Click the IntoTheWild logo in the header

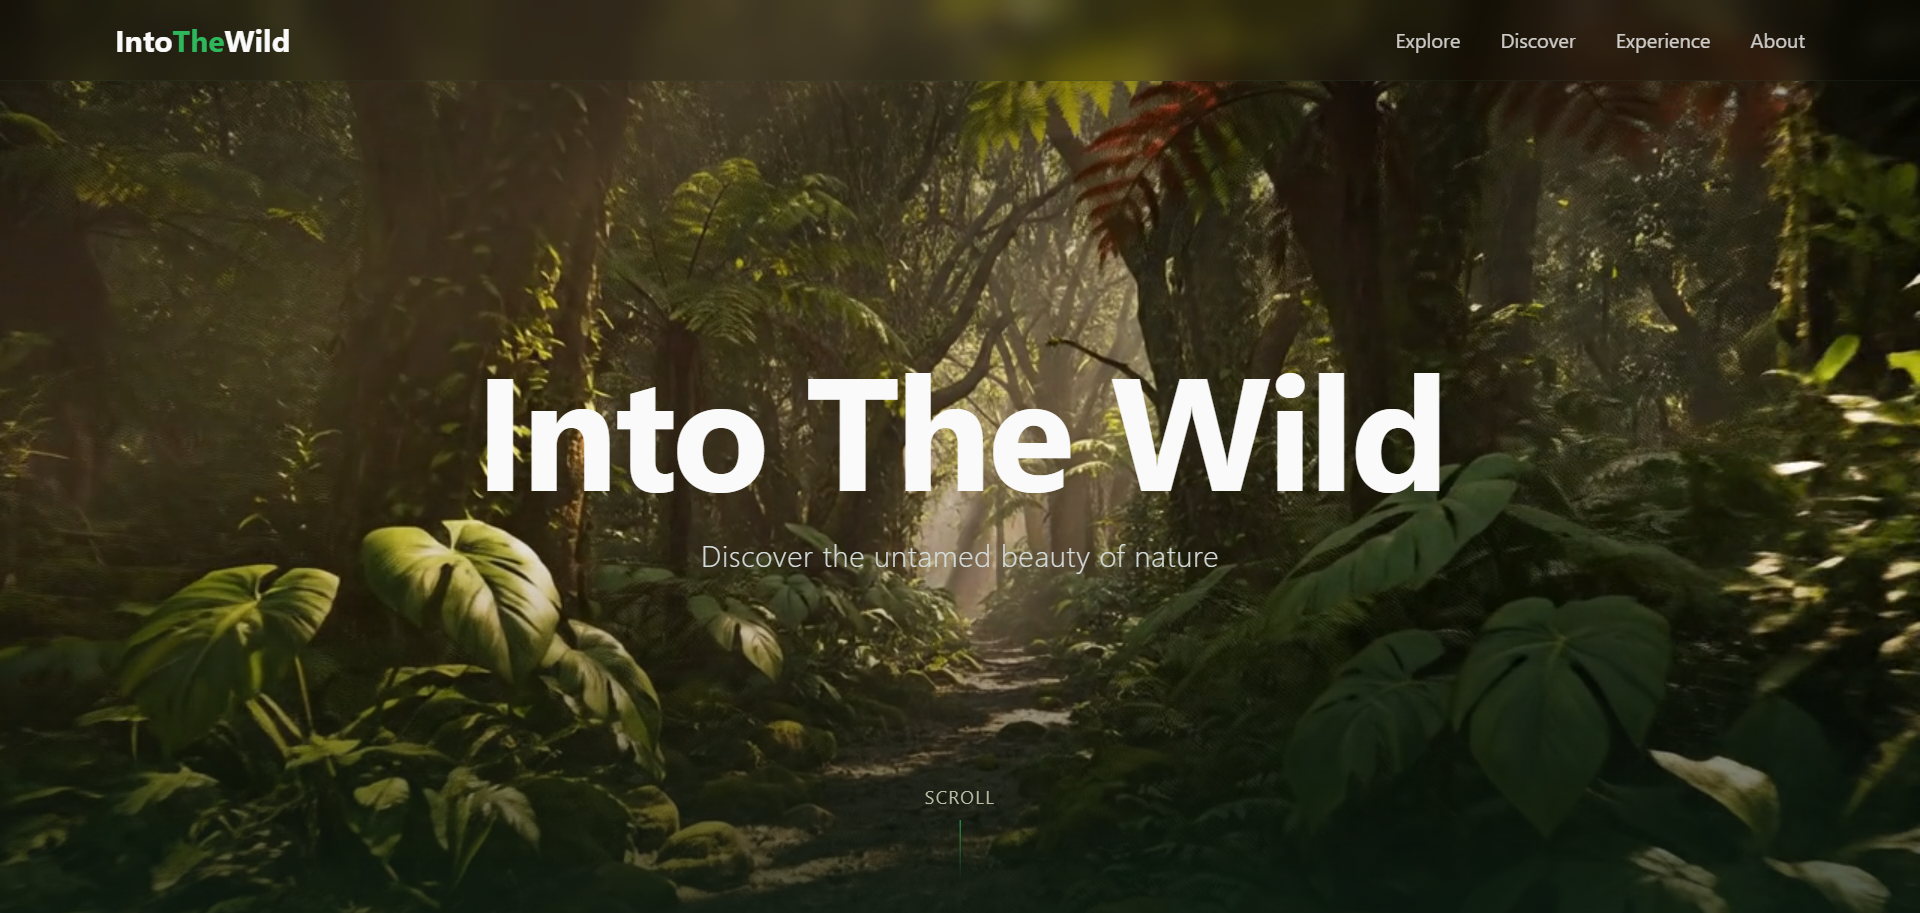pyautogui.click(x=202, y=41)
